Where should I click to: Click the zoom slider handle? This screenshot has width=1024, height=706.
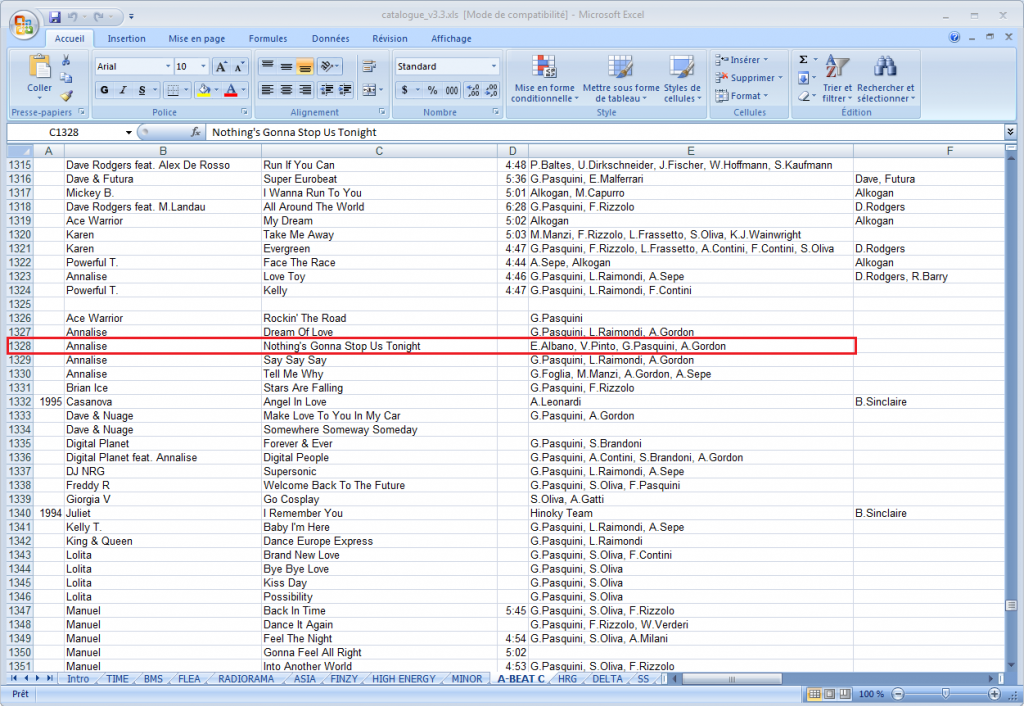[x=946, y=694]
